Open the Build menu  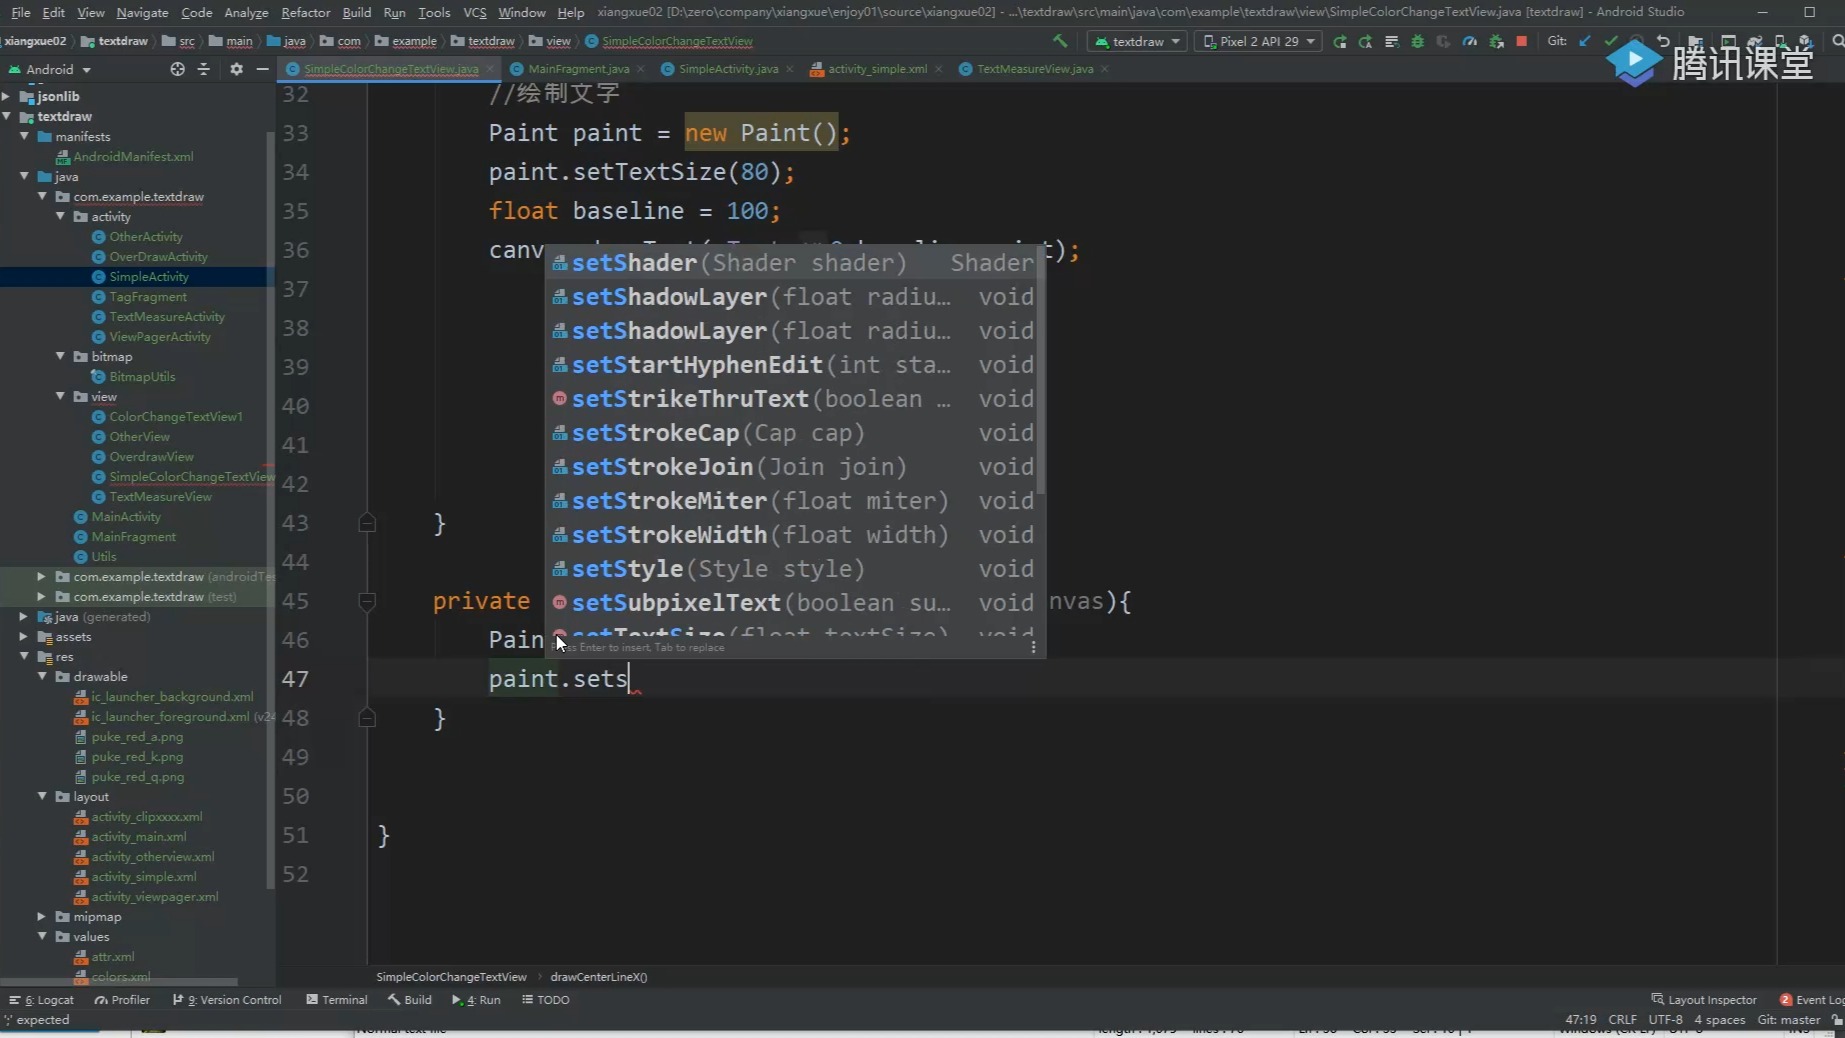click(356, 12)
